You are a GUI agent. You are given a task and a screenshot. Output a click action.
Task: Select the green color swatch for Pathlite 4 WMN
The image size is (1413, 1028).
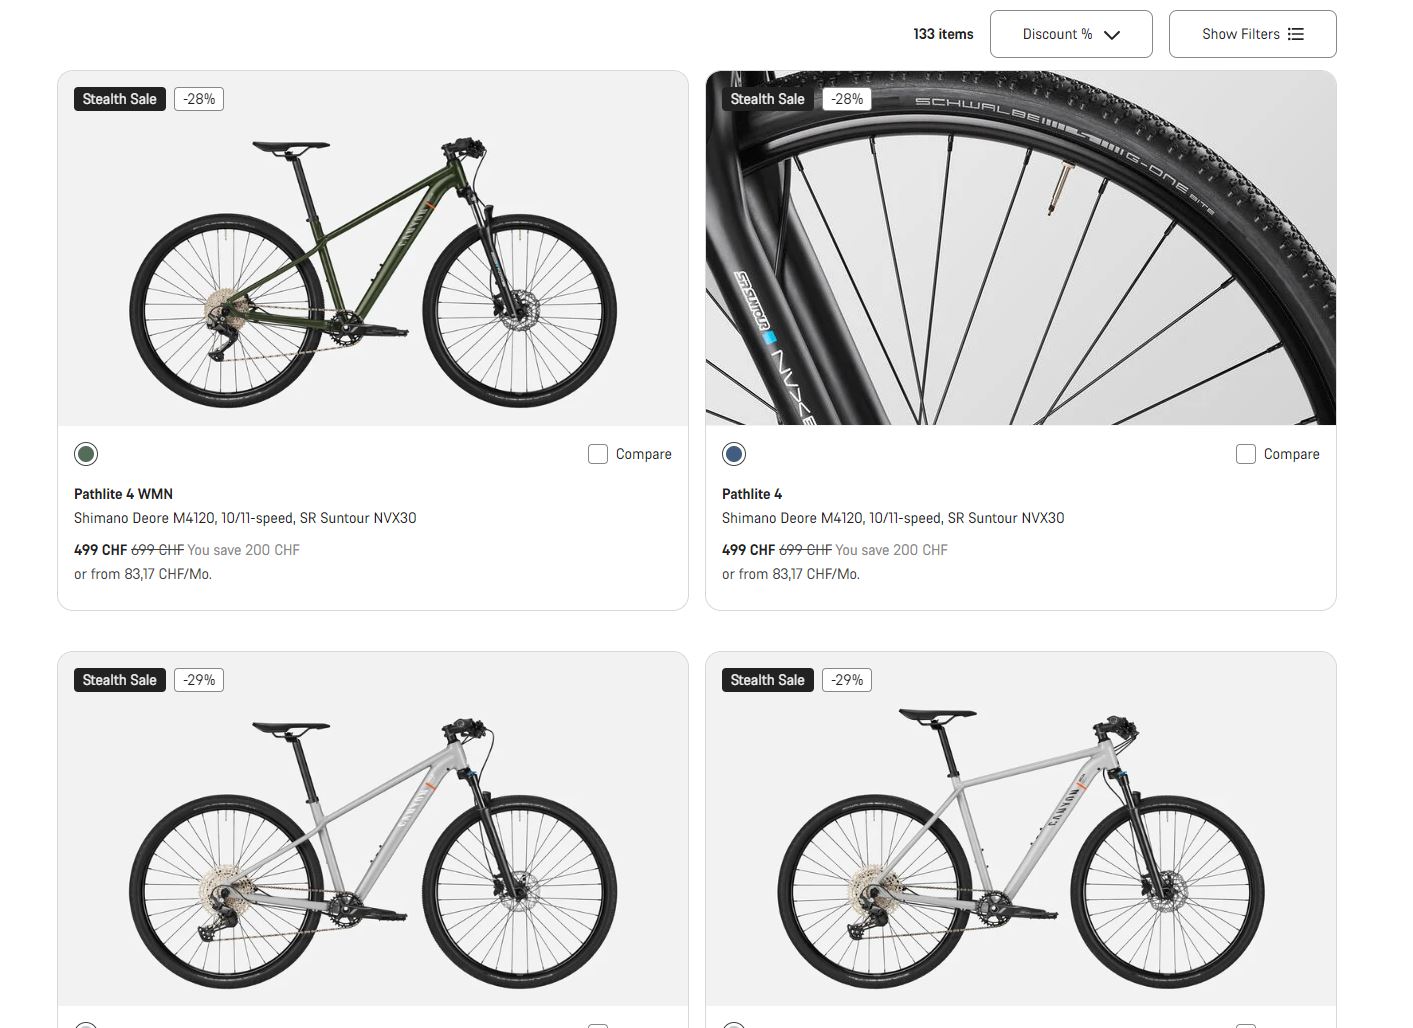pyautogui.click(x=86, y=454)
